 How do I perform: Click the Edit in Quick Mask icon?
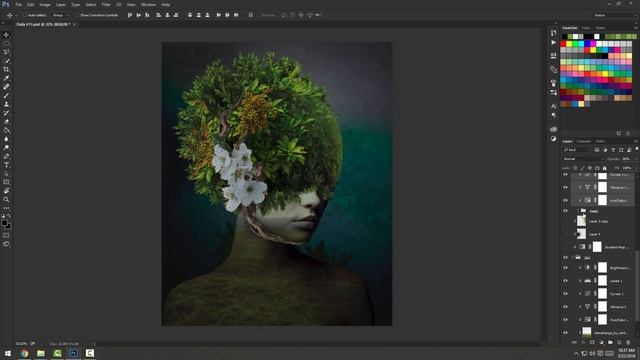click(x=6, y=236)
